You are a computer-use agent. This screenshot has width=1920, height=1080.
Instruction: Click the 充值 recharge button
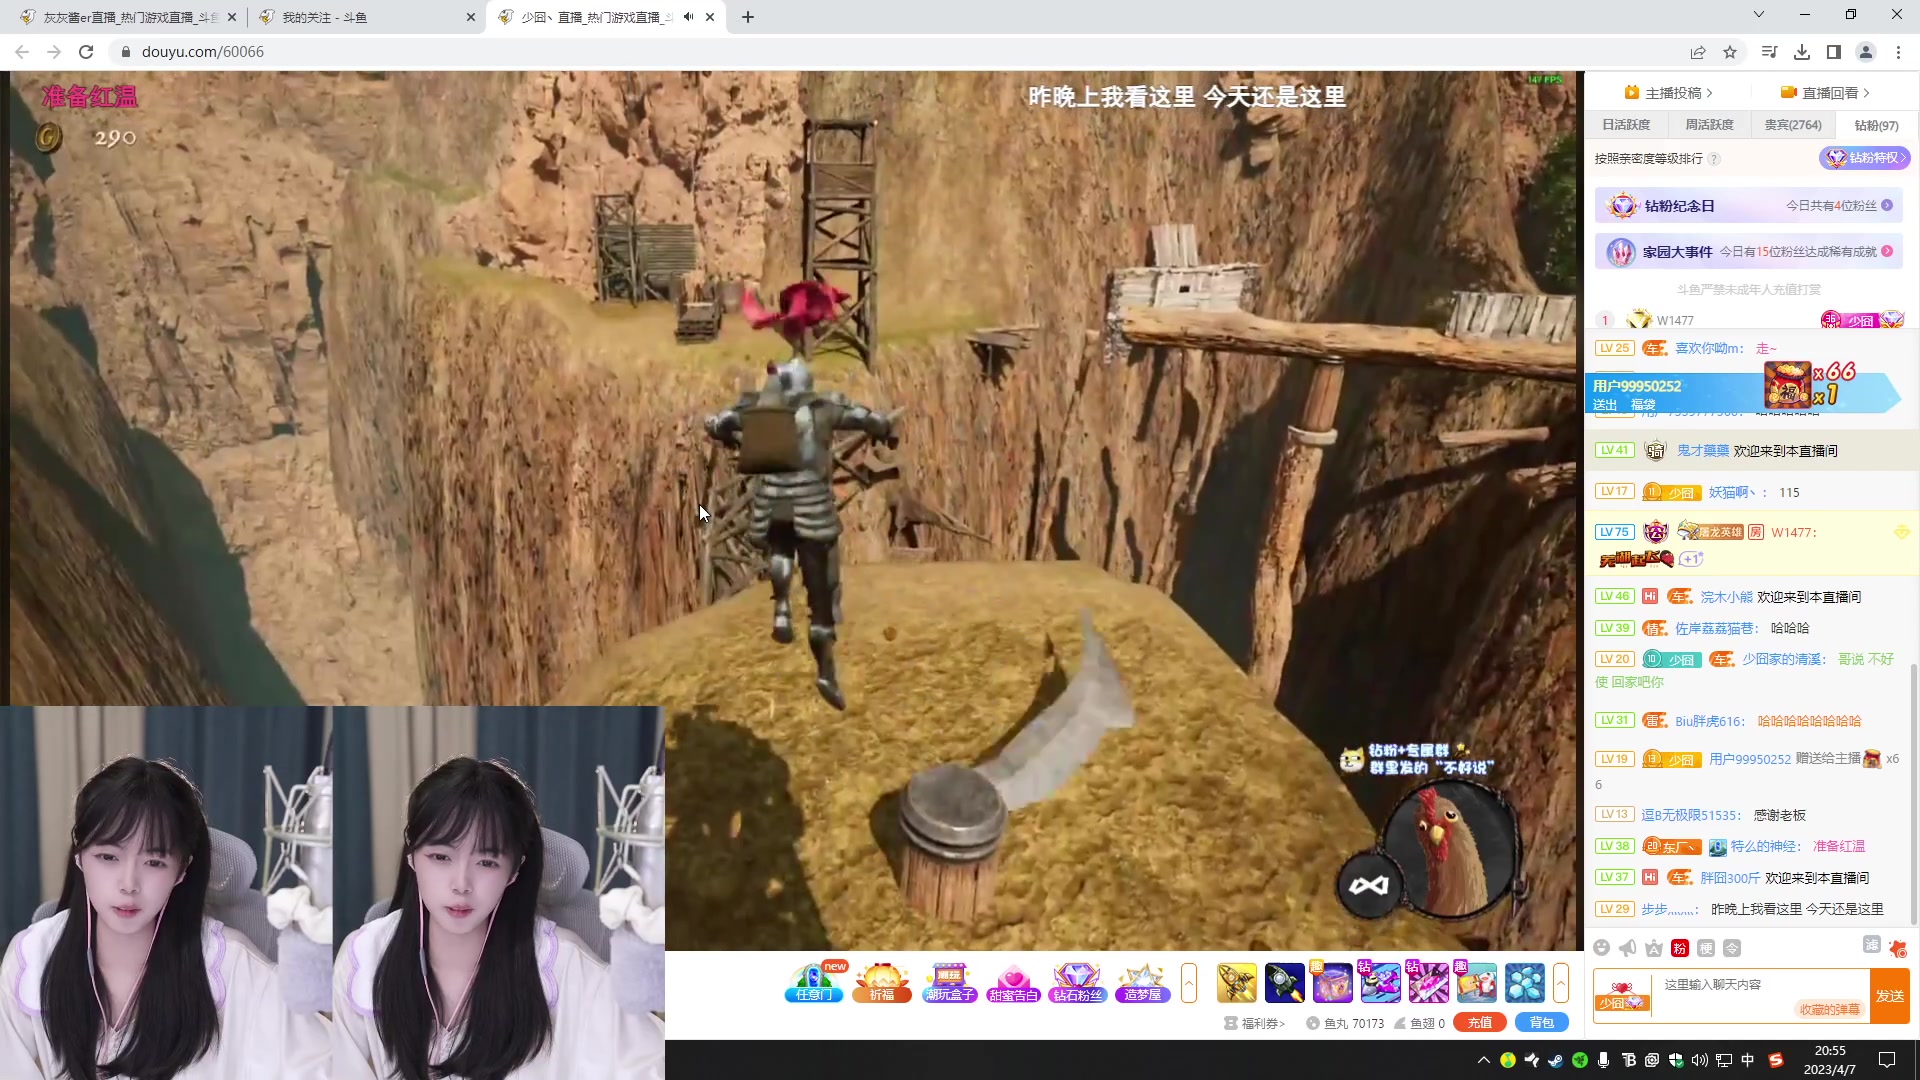[x=1480, y=1023]
